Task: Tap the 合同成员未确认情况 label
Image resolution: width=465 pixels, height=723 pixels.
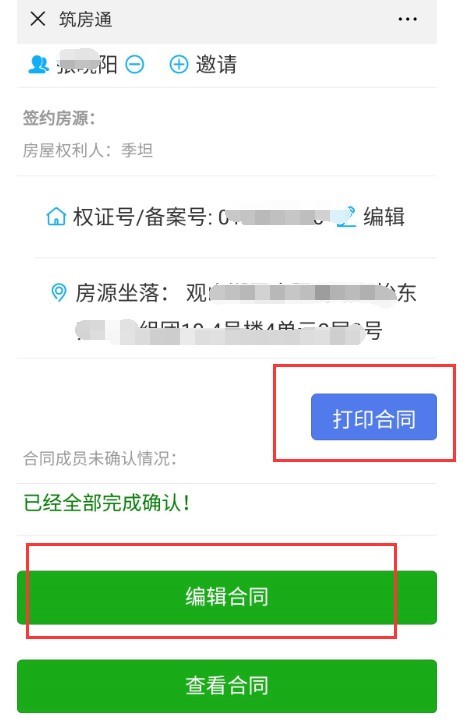Action: click(100, 458)
